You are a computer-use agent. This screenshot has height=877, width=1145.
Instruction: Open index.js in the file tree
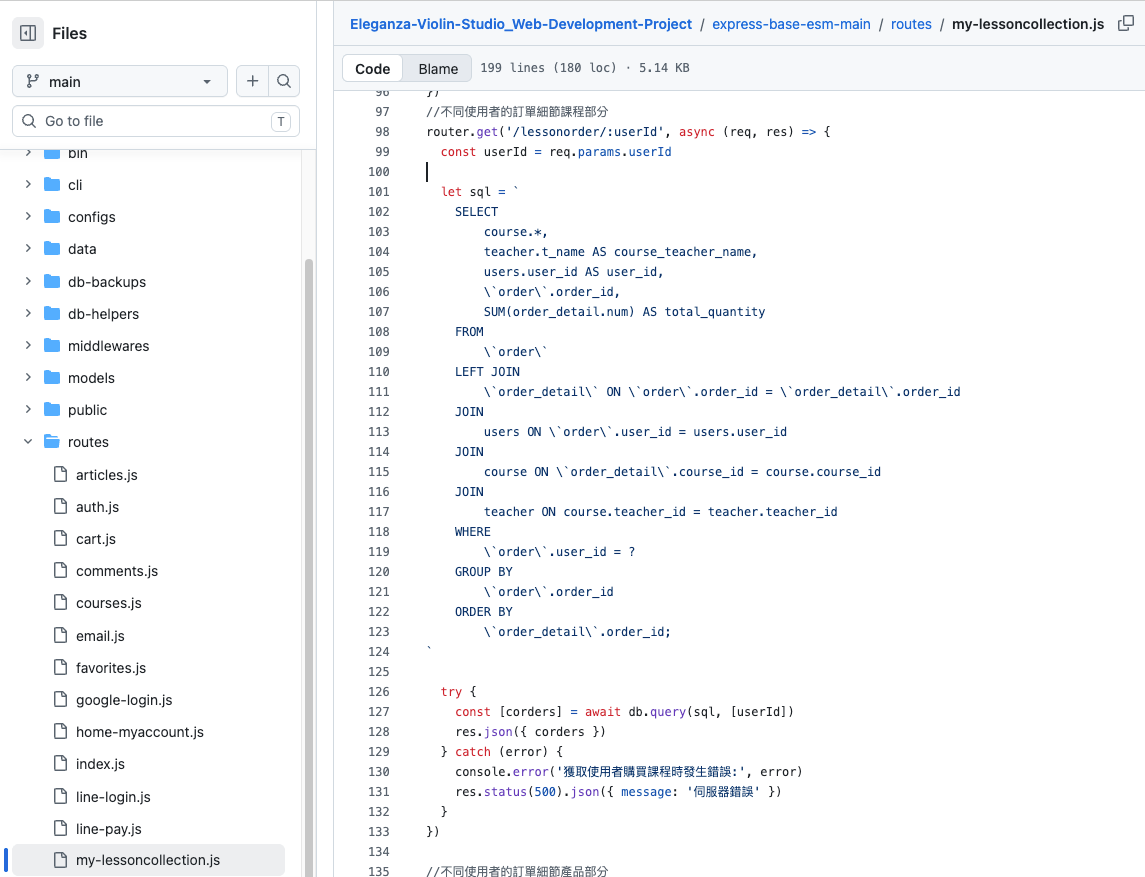[100, 765]
